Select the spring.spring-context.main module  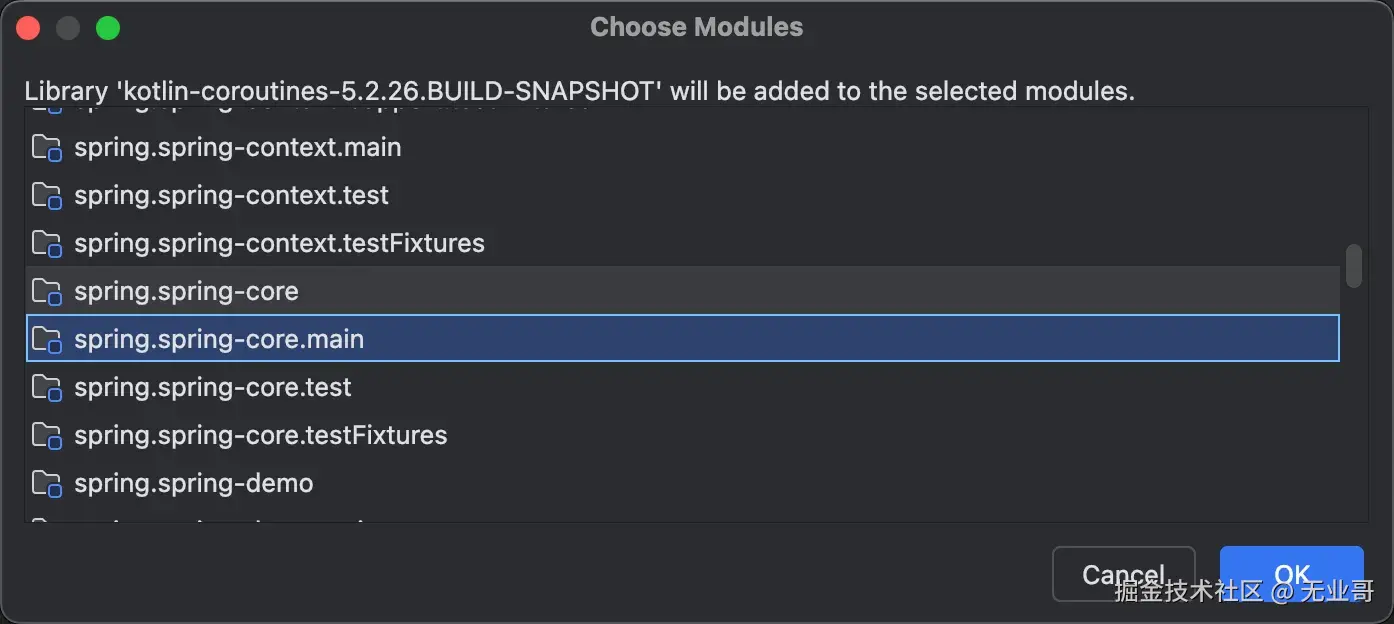click(x=237, y=148)
